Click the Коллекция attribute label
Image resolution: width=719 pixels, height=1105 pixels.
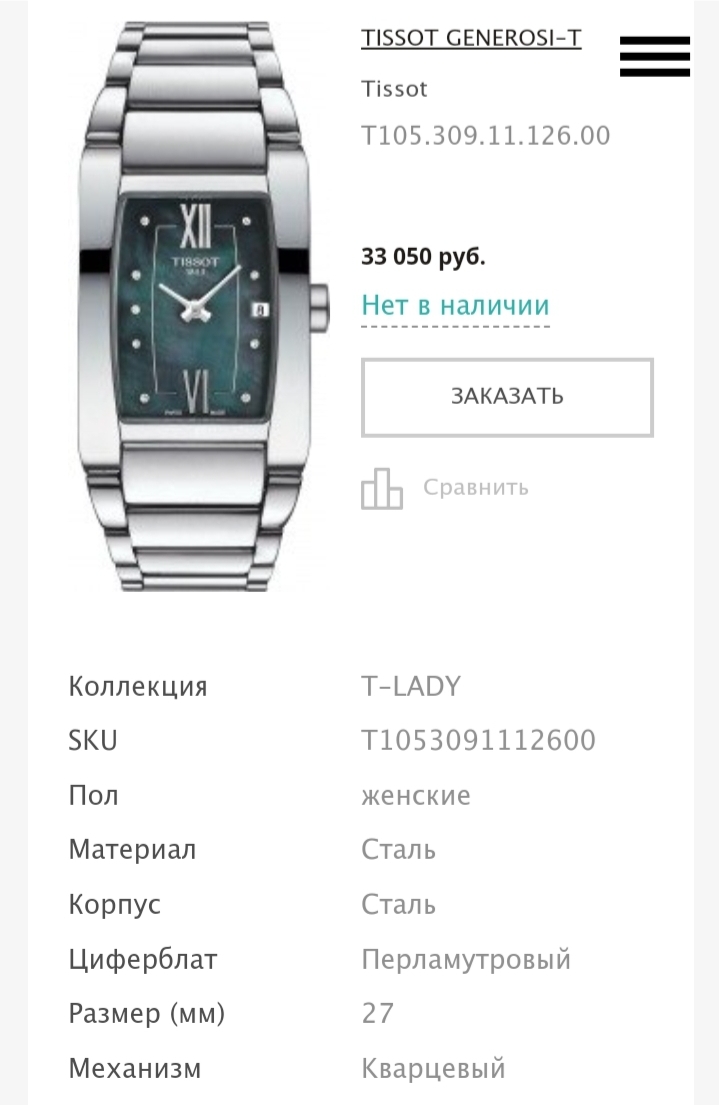[138, 686]
